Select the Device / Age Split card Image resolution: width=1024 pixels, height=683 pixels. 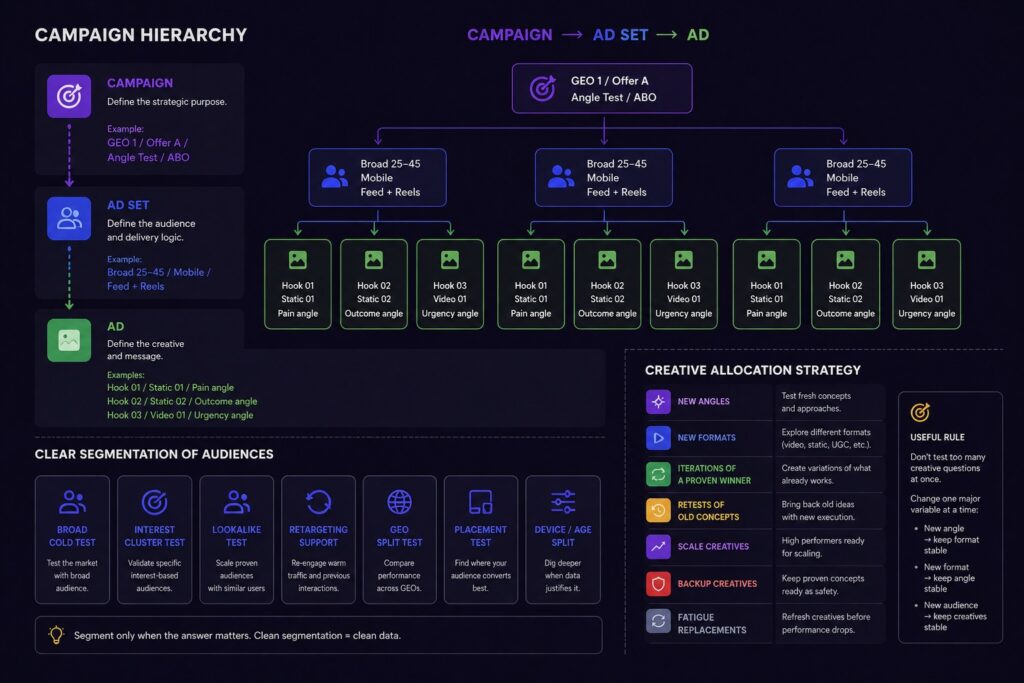pos(563,539)
